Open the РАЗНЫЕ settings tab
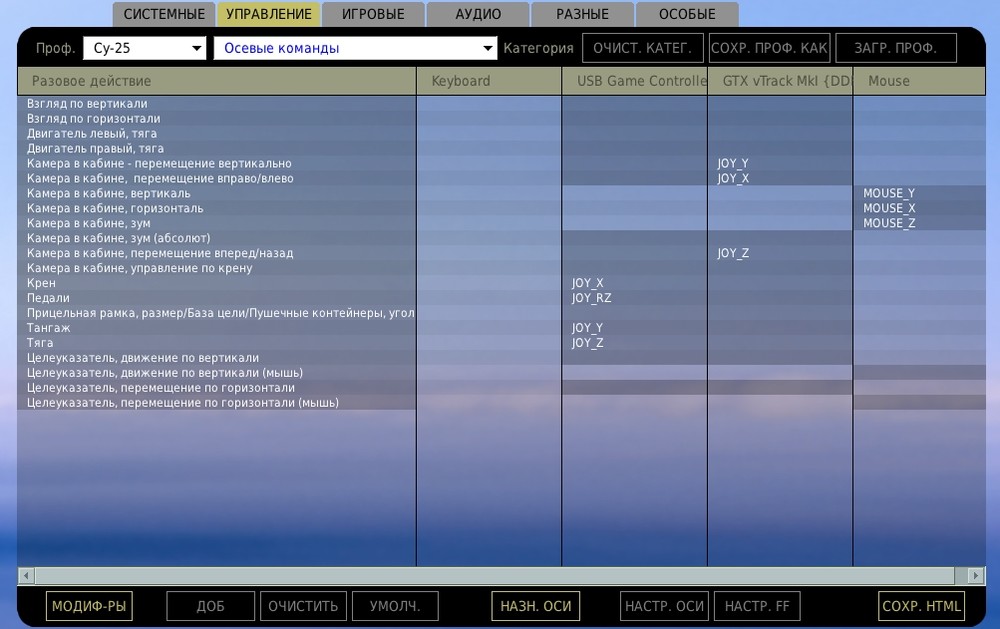 (581, 14)
